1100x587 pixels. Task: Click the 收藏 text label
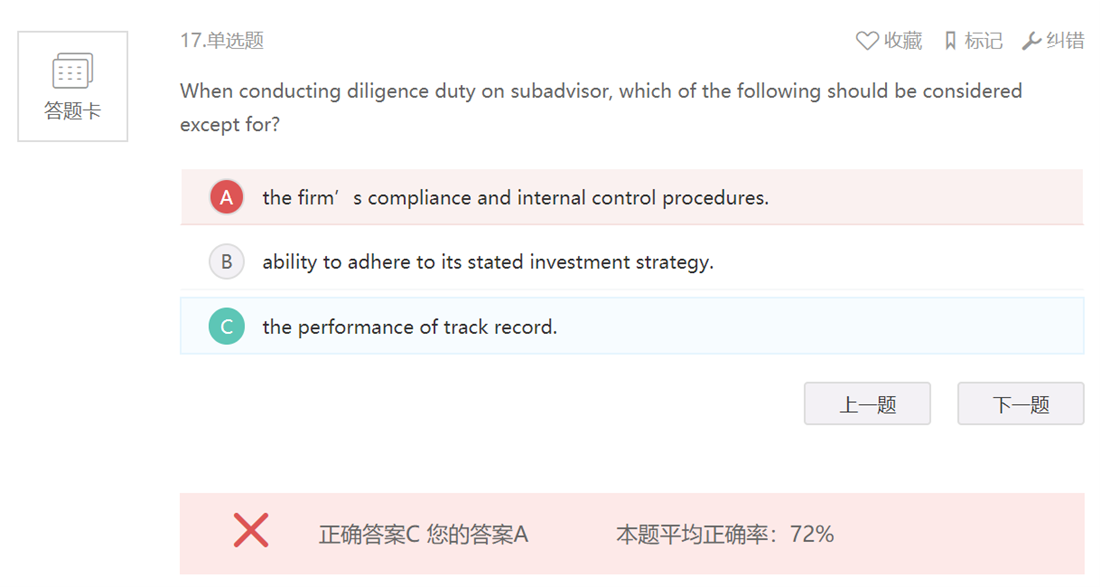coord(903,41)
